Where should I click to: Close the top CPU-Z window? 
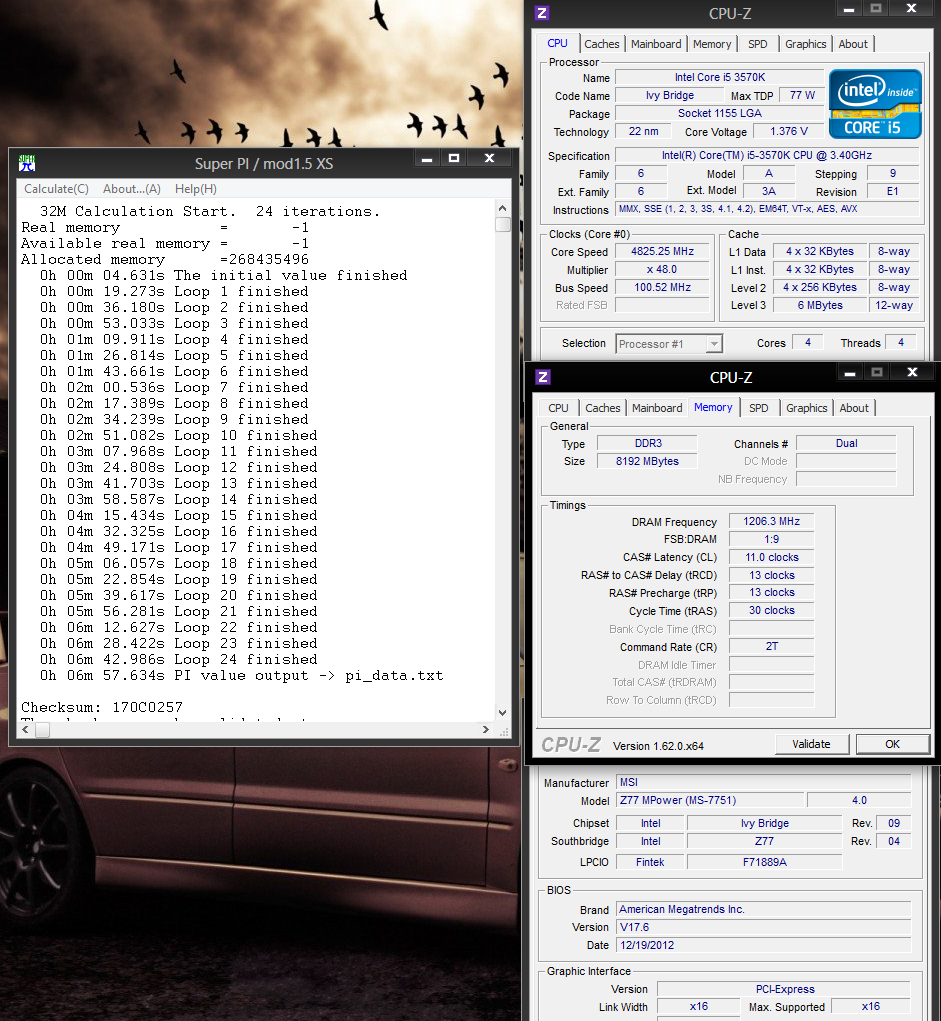[x=912, y=8]
